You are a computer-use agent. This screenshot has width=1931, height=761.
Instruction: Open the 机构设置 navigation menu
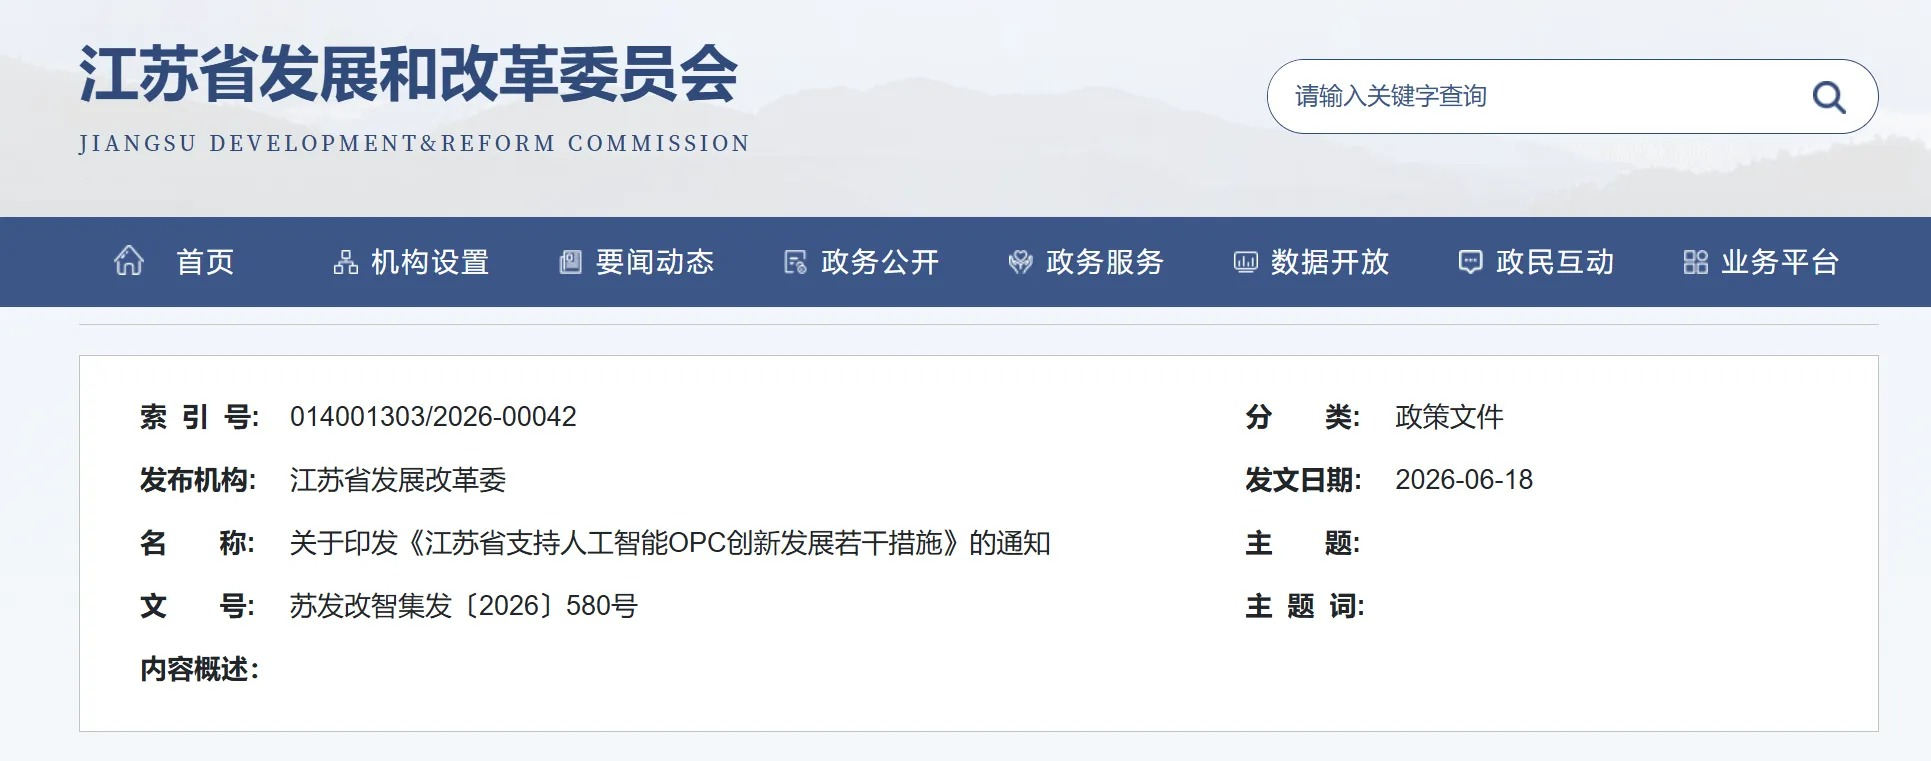(x=430, y=262)
